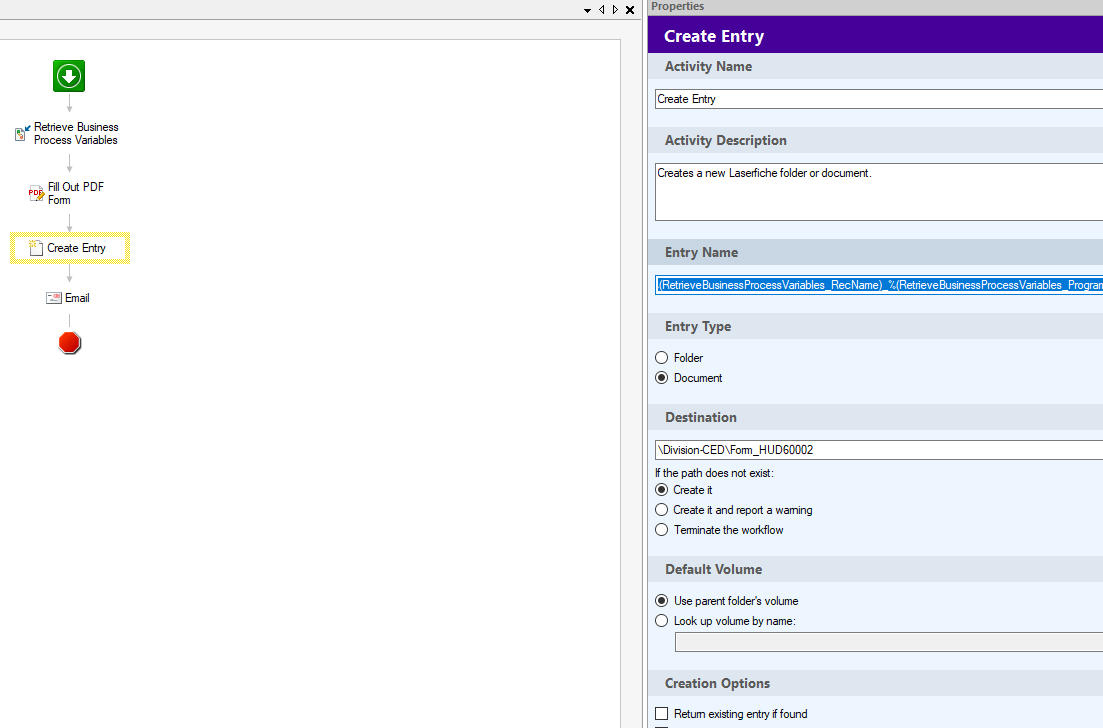Click the Creation Options section header
Viewport: 1103px width, 728px height.
[x=875, y=683]
